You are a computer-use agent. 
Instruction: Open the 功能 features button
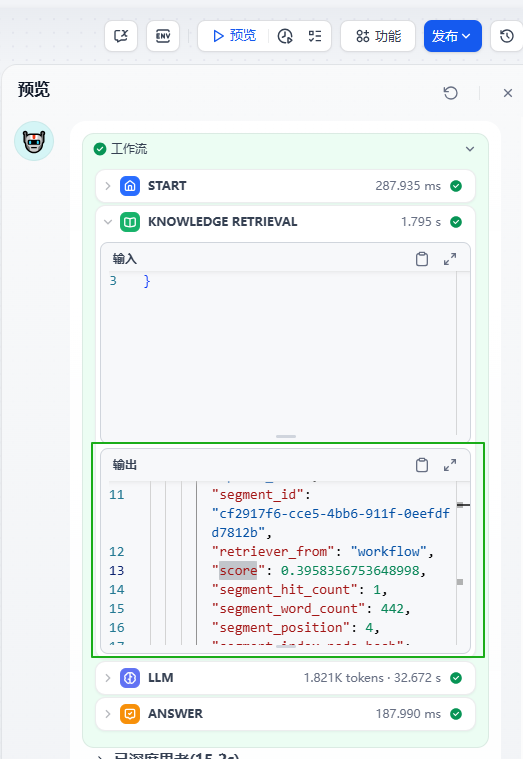pos(378,36)
